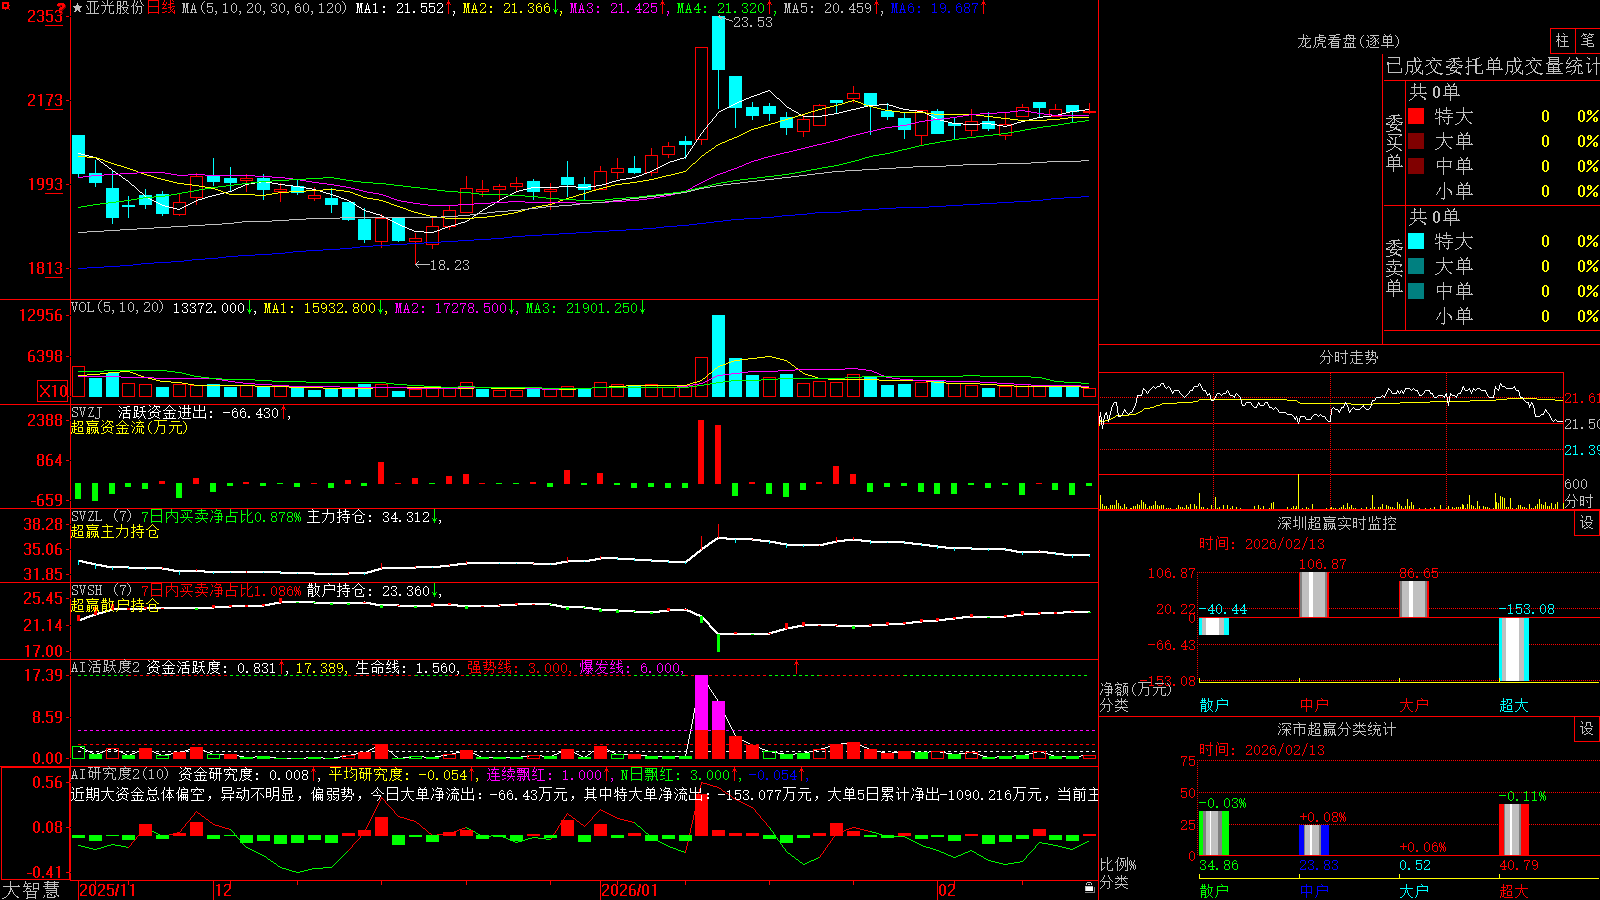Click the 深市超赢分类统计 panel title
The width and height of the screenshot is (1600, 900).
coord(1336,729)
